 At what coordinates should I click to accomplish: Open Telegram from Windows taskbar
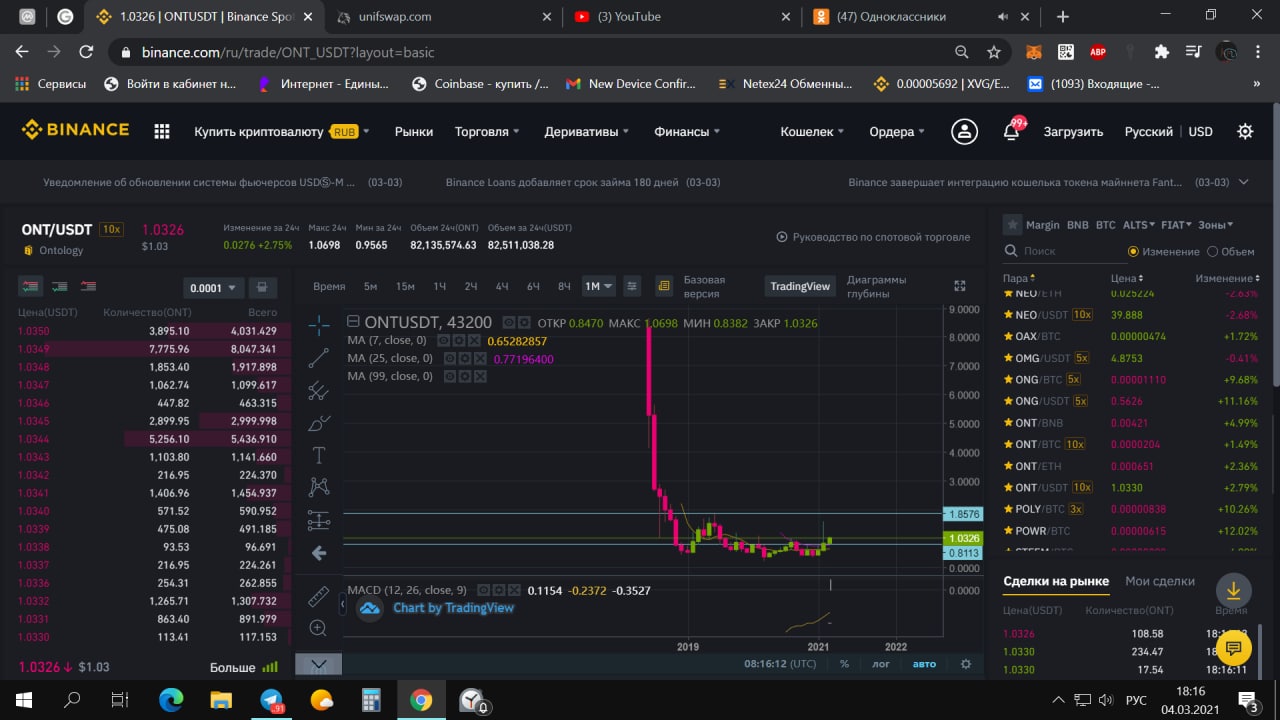click(x=272, y=699)
